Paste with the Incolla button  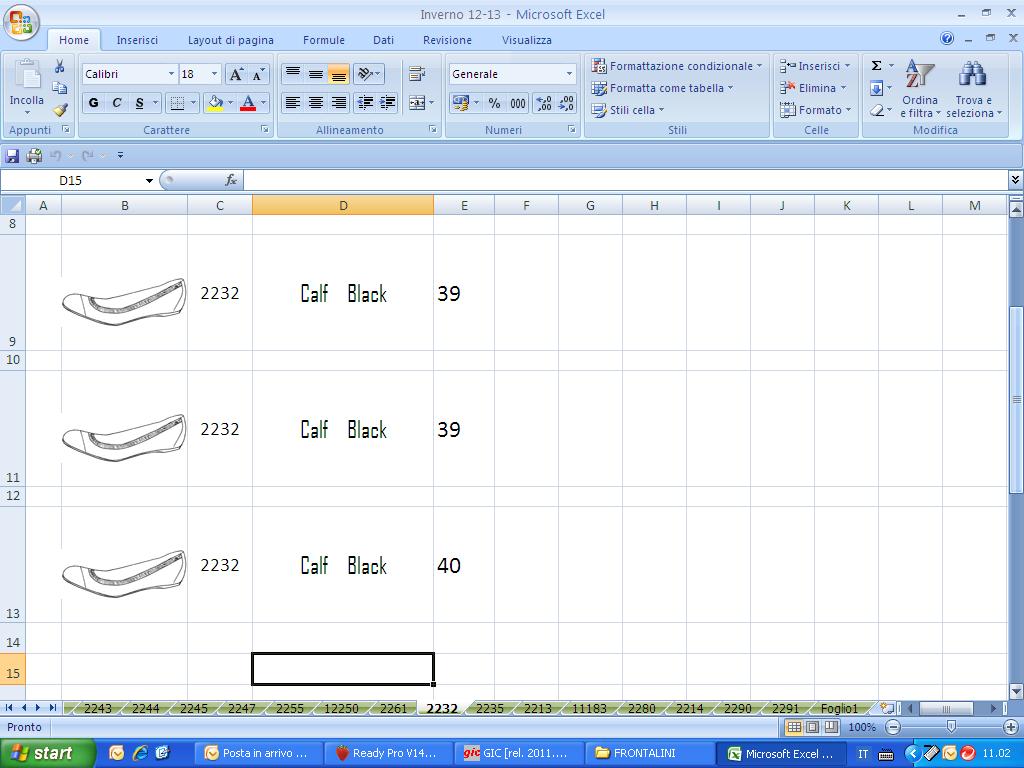click(x=27, y=88)
